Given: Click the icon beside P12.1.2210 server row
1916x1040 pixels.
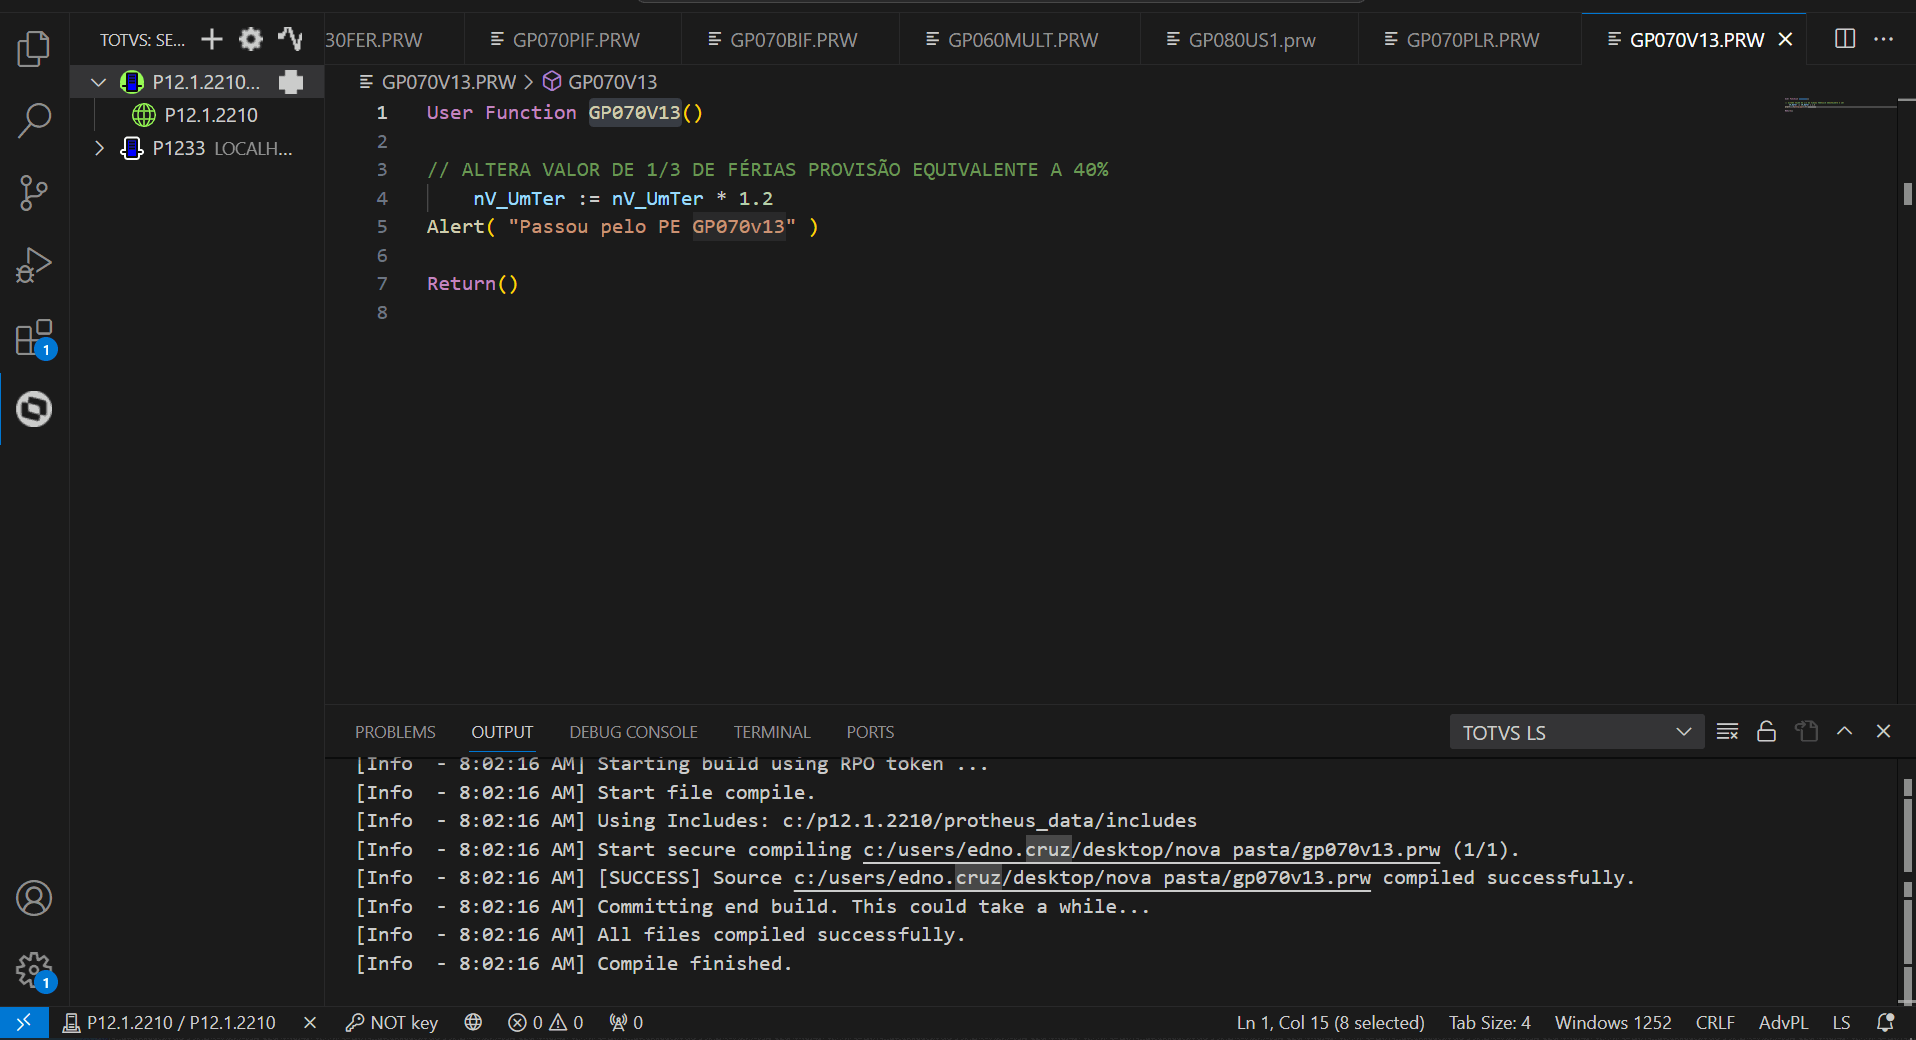Looking at the screenshot, I should 291,82.
